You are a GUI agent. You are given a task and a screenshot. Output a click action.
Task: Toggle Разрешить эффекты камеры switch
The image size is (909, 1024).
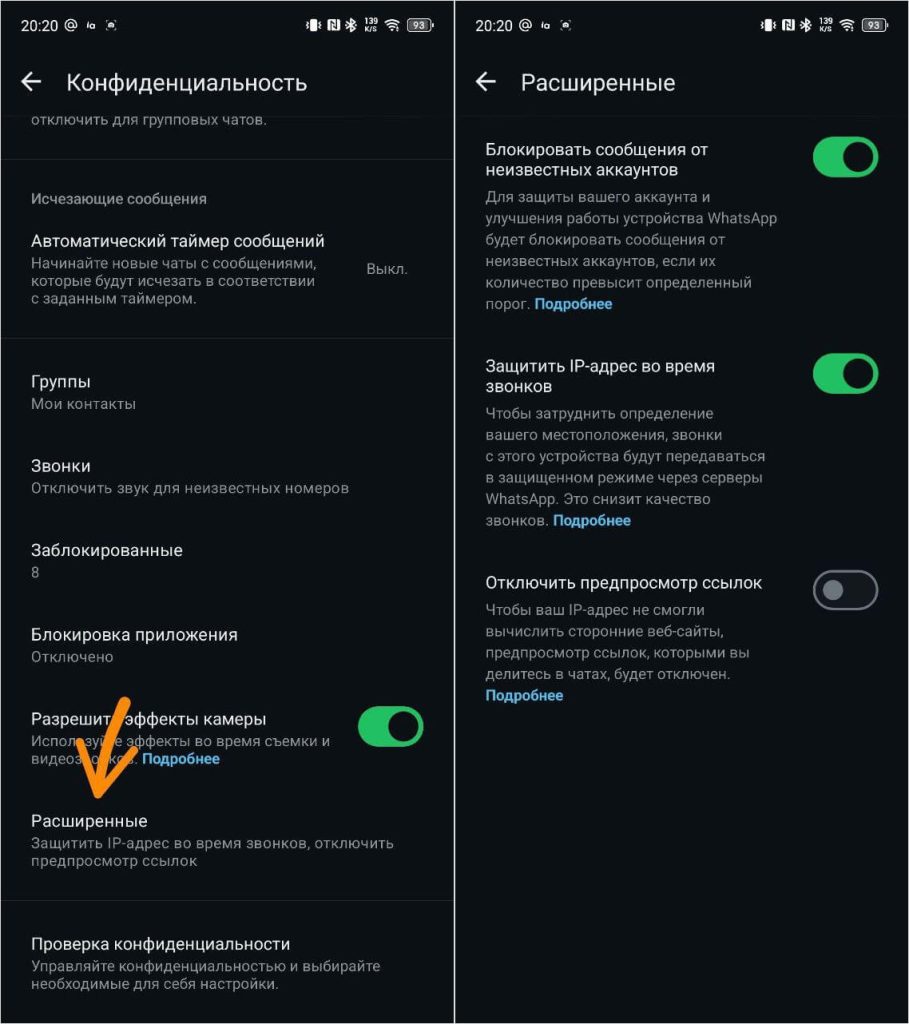390,727
